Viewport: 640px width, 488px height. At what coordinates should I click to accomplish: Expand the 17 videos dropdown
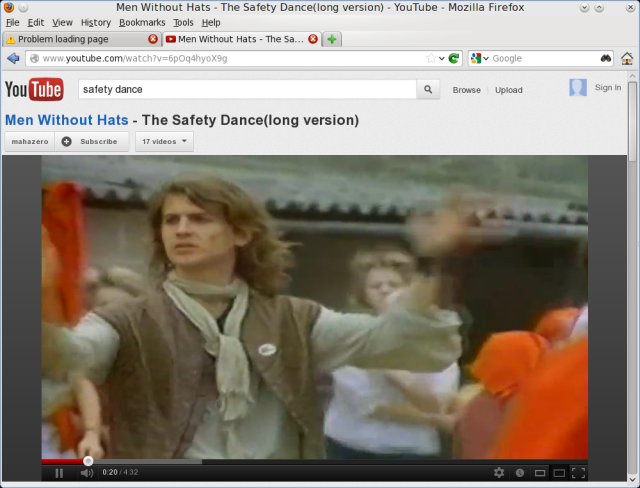click(x=164, y=142)
